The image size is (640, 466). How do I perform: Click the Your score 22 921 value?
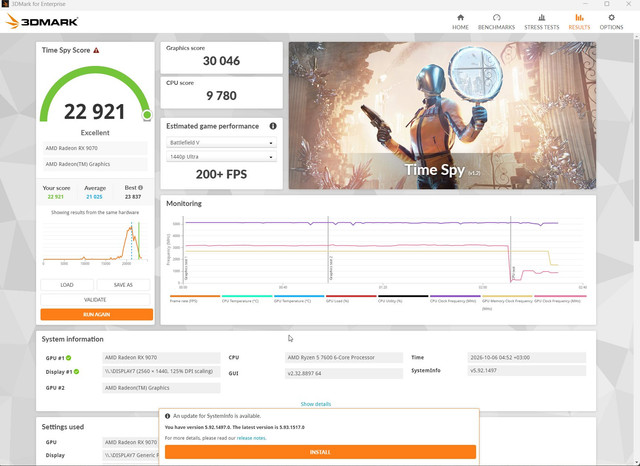(x=56, y=197)
